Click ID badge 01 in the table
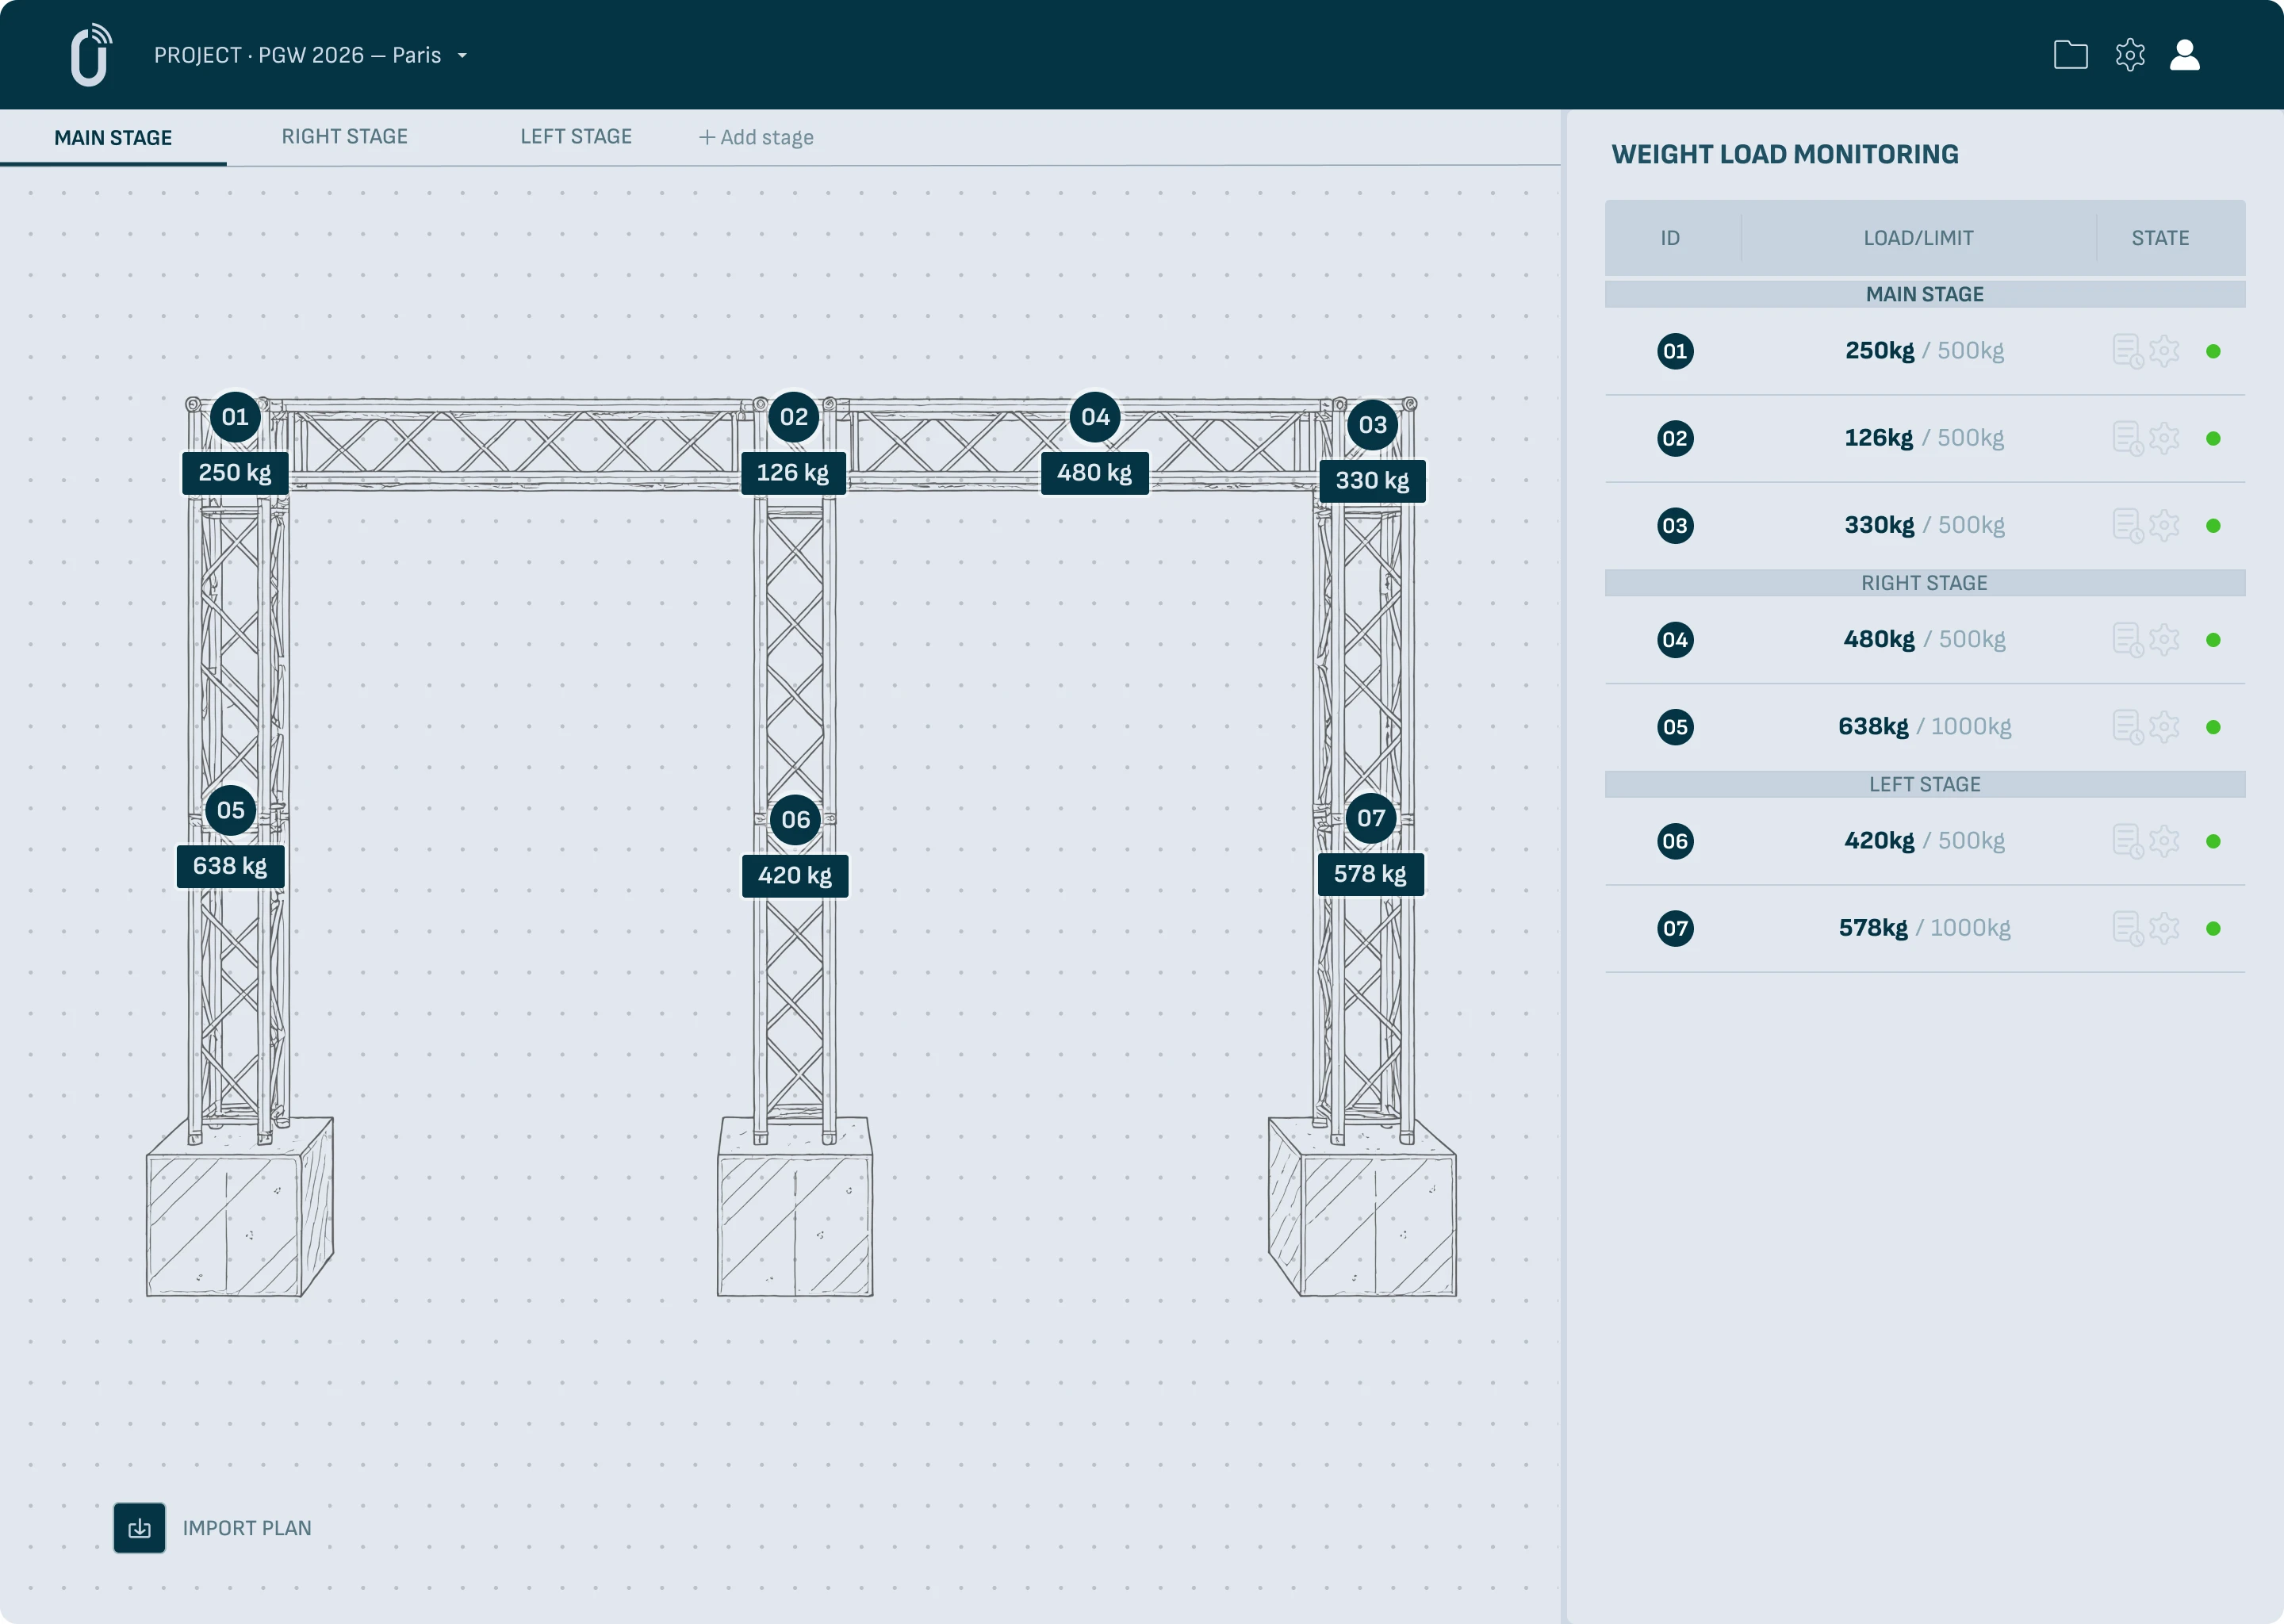This screenshot has width=2284, height=1624. pos(1675,351)
